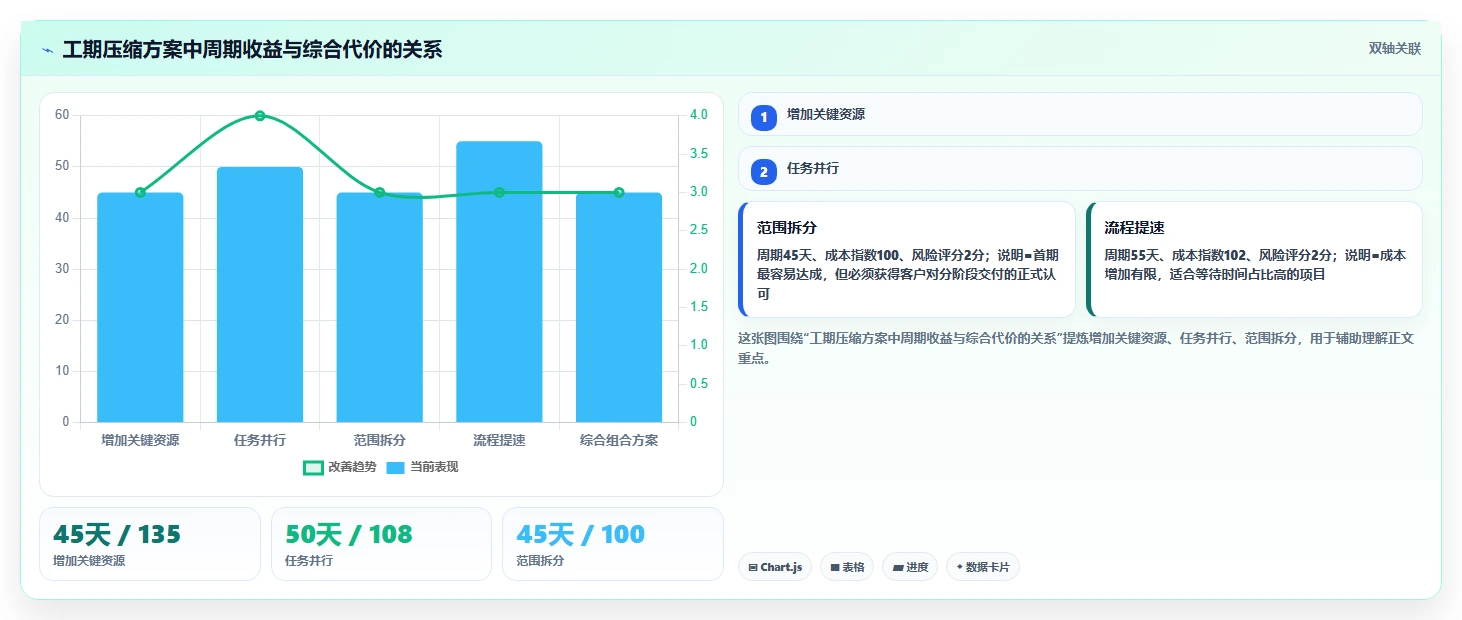Click the 综合组合方案 bar in the chart
The width and height of the screenshot is (1462, 620).
click(619, 307)
